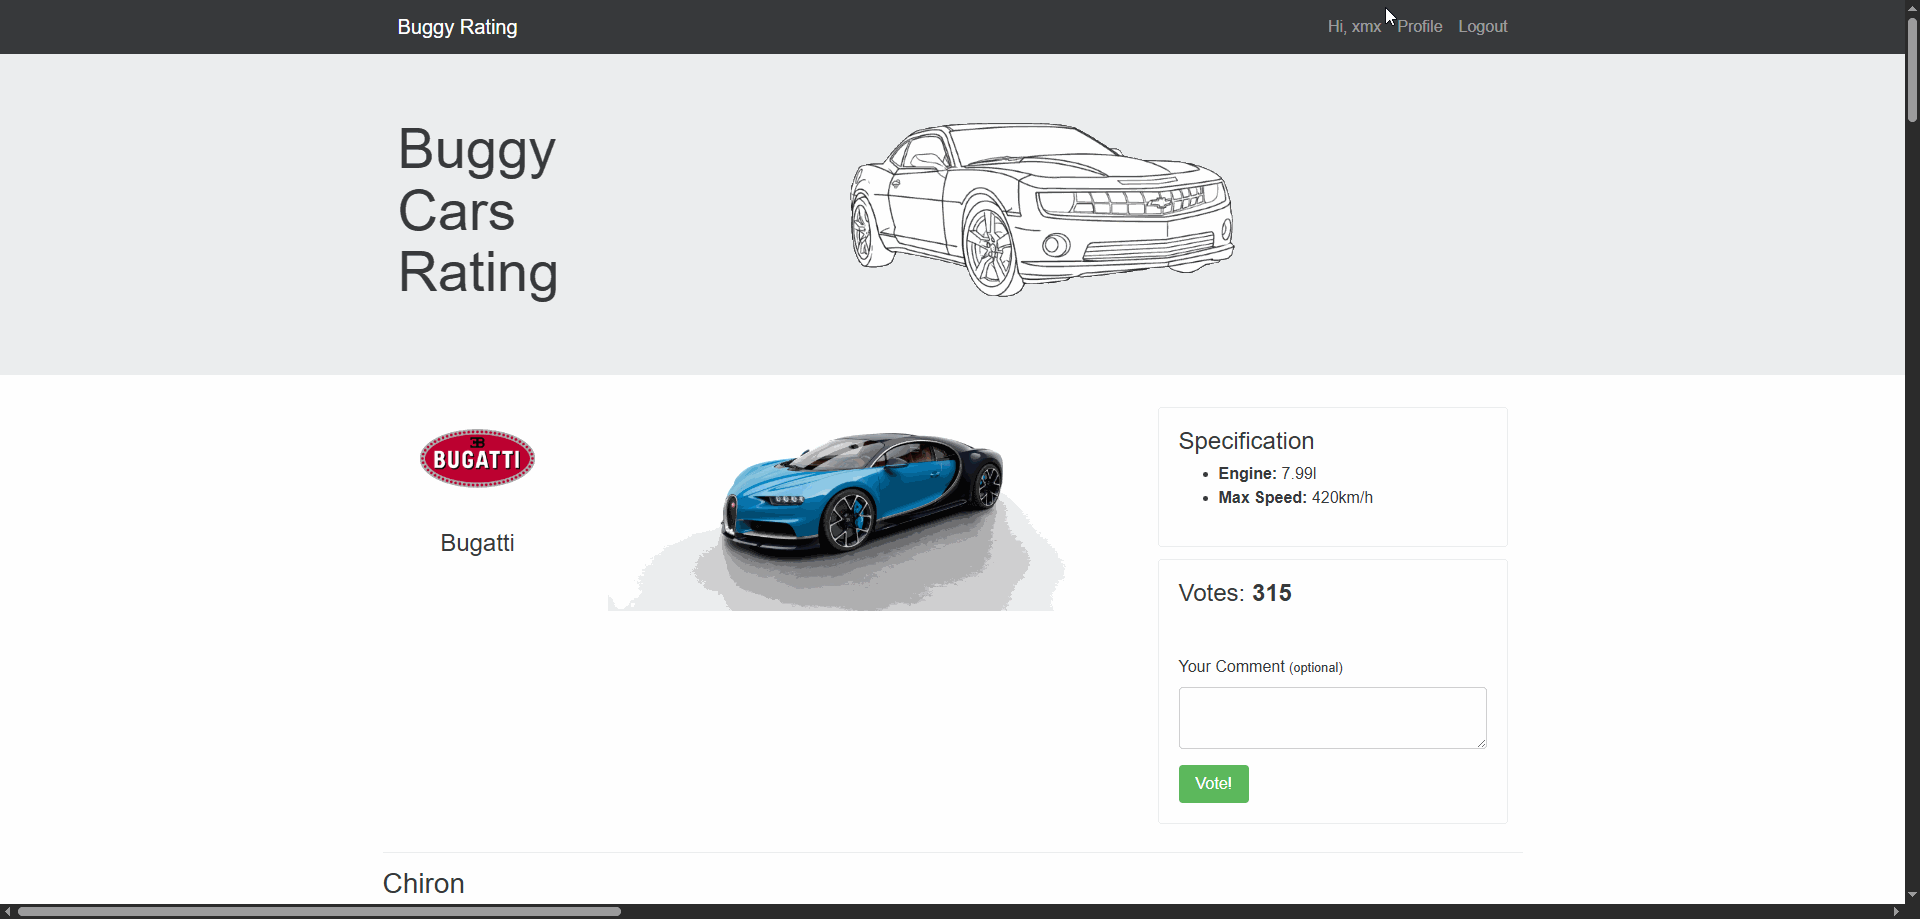This screenshot has height=919, width=1920.
Task: Focus the Your Comment text box
Action: [1331, 717]
